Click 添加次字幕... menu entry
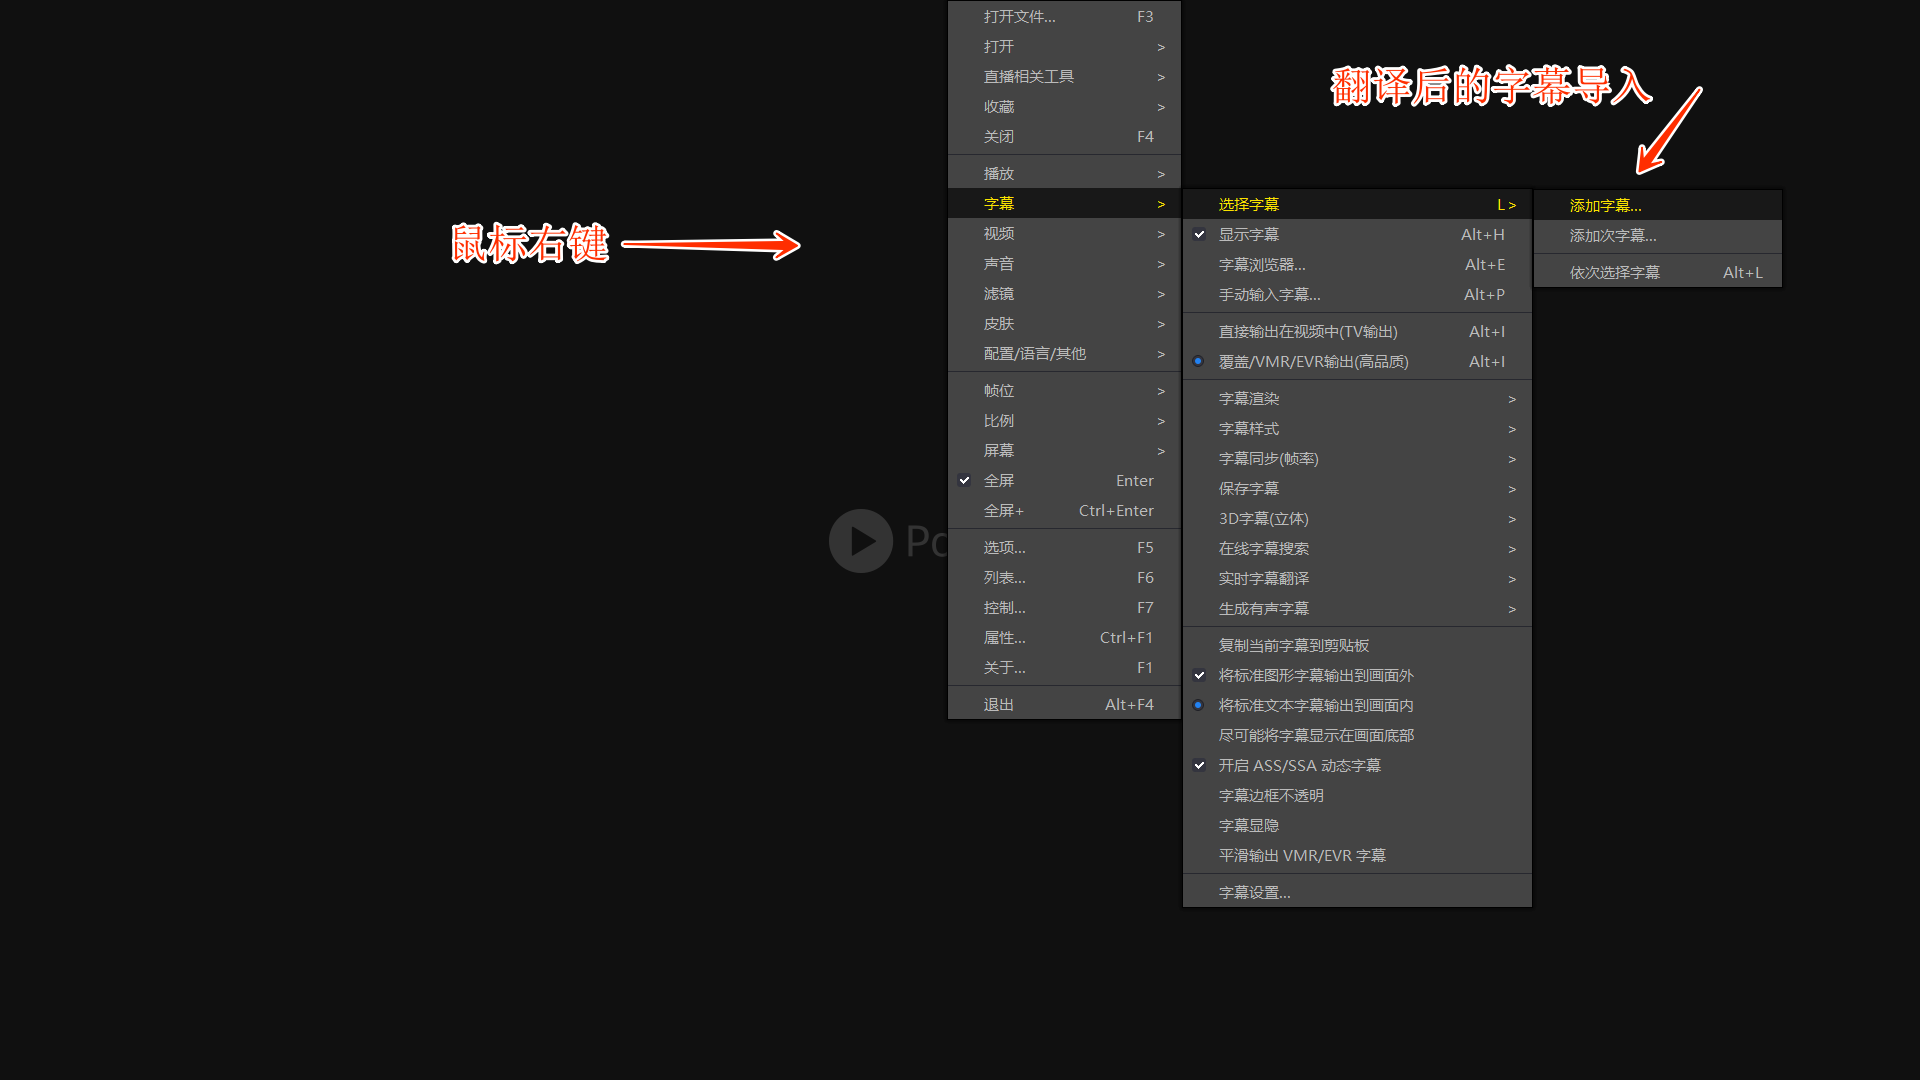This screenshot has width=1920, height=1080. coord(1612,236)
